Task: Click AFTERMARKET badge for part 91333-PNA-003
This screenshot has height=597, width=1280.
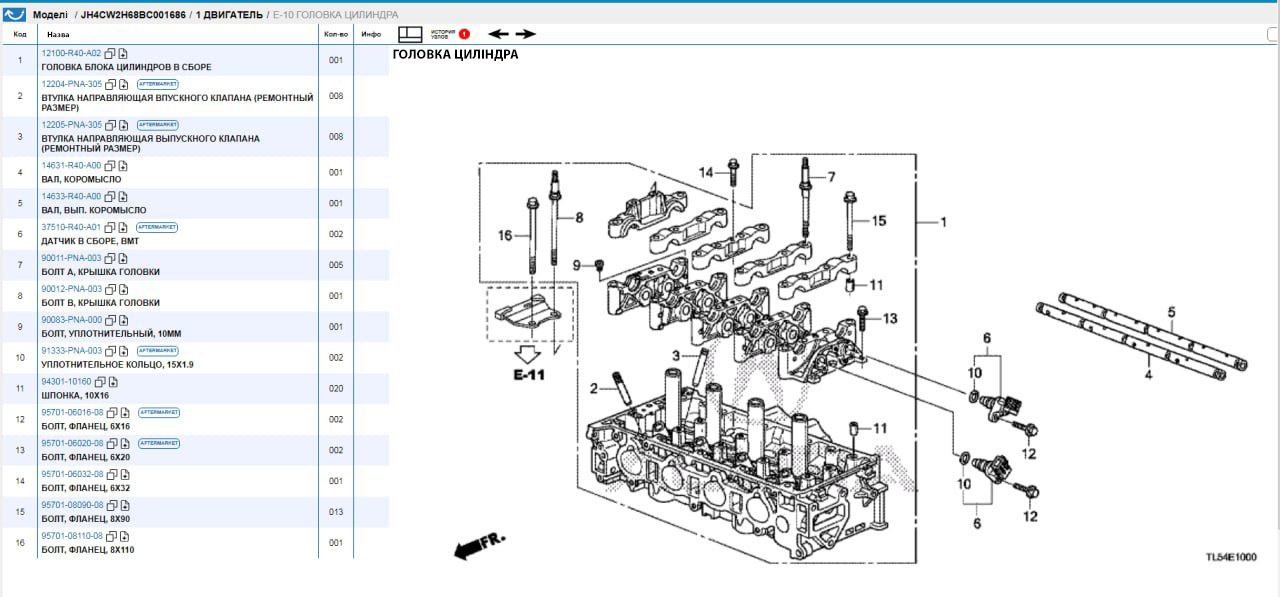Action: coord(157,351)
